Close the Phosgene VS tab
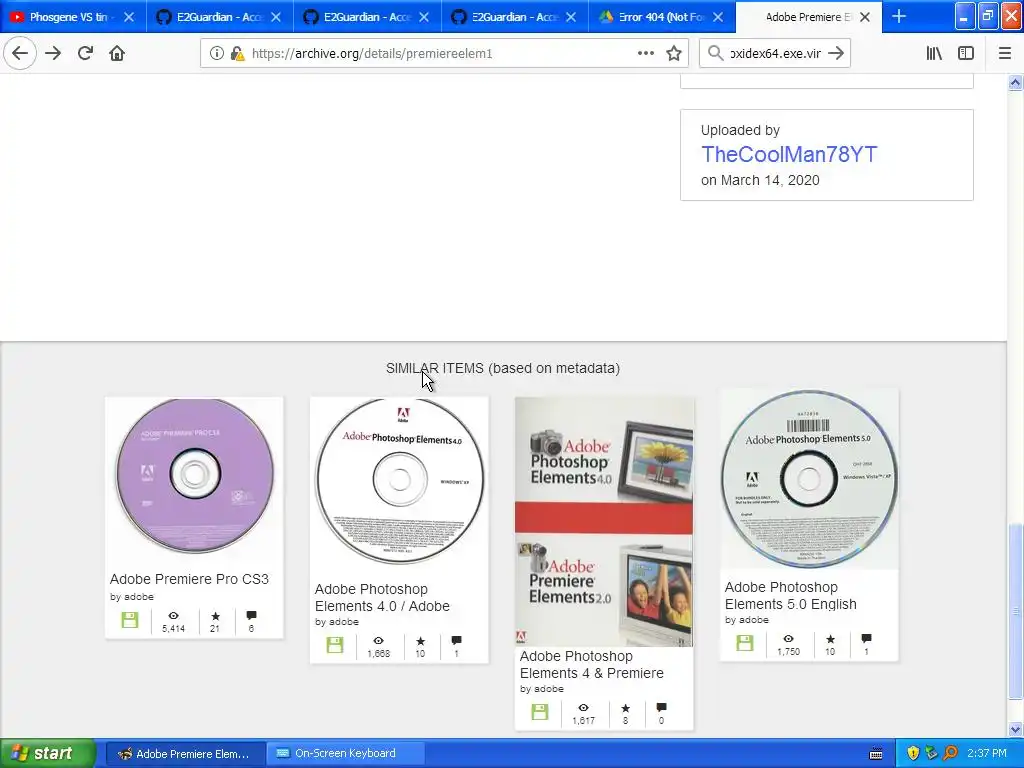Image resolution: width=1024 pixels, height=768 pixels. 129,17
